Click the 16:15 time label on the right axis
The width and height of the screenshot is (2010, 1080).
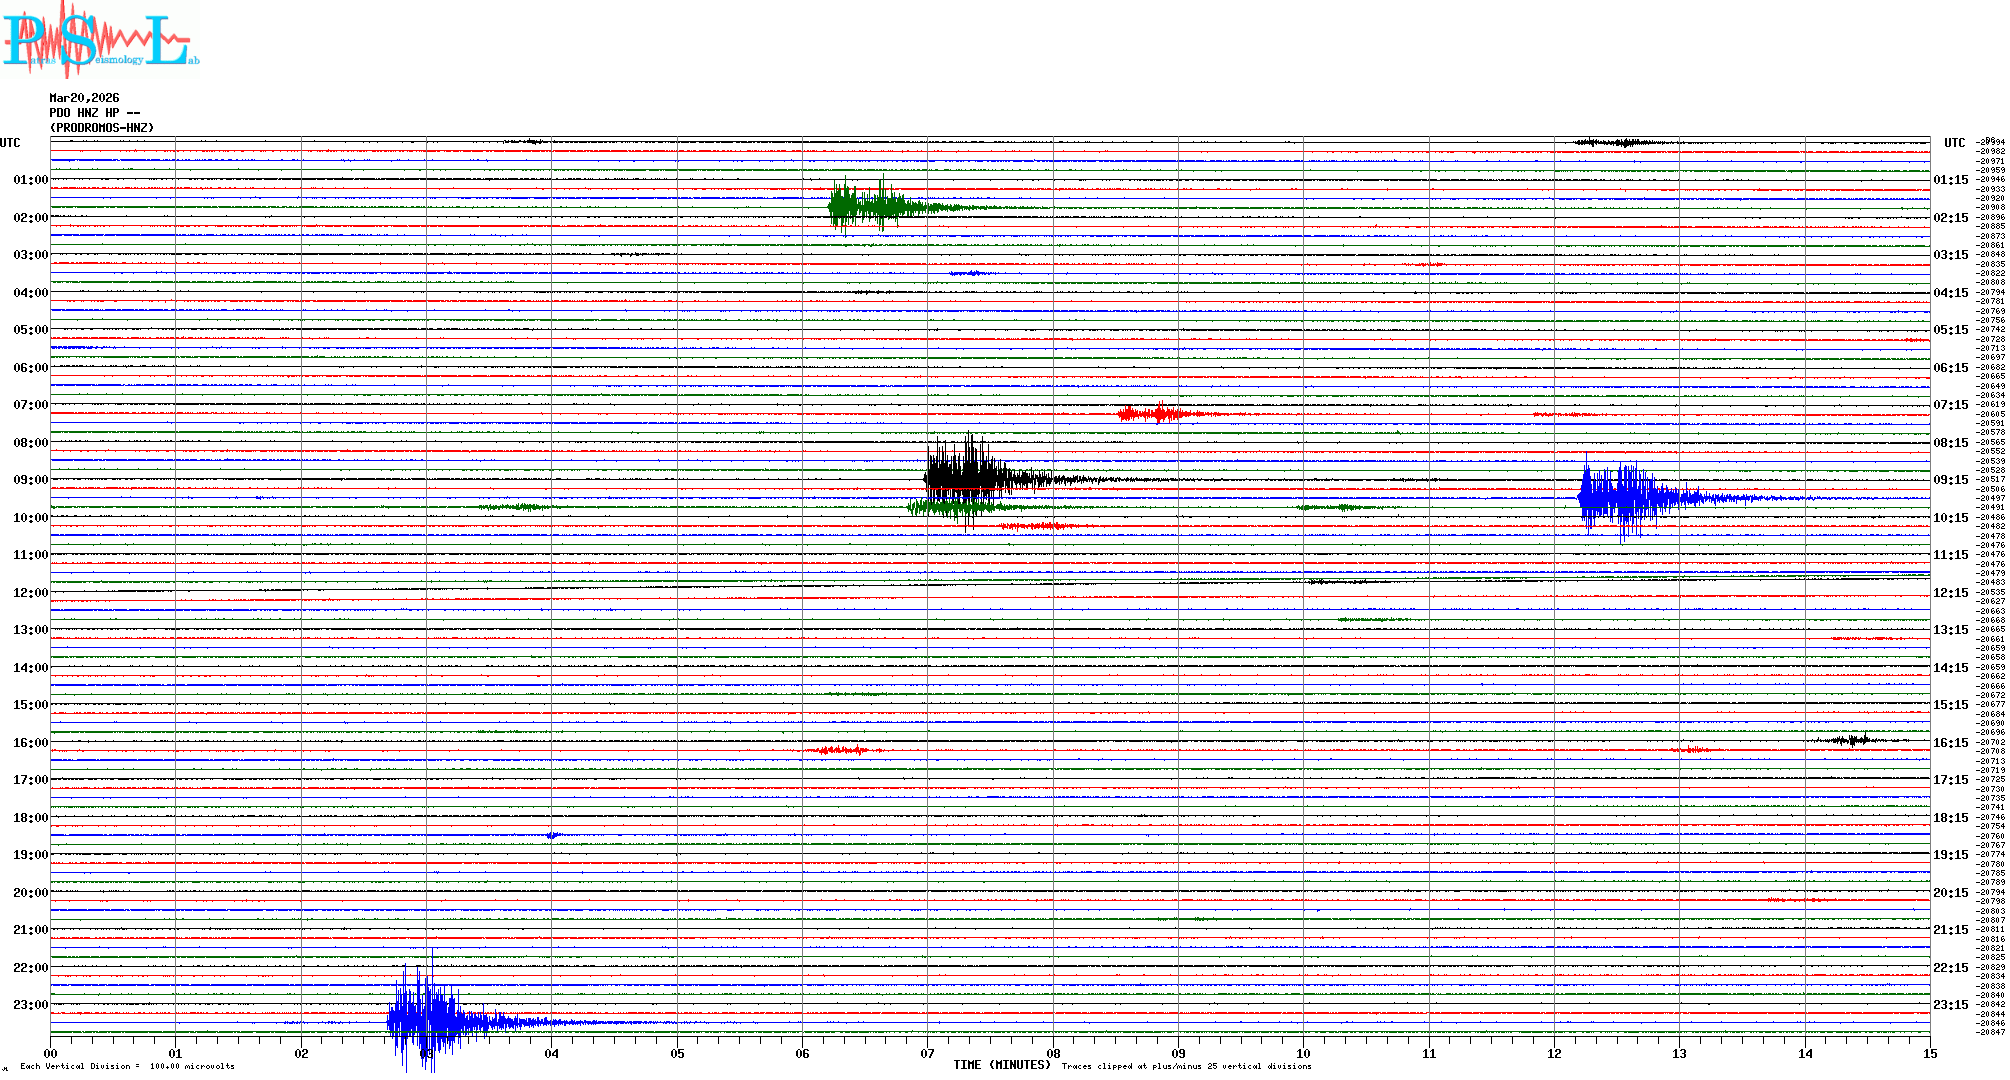click(x=1950, y=743)
